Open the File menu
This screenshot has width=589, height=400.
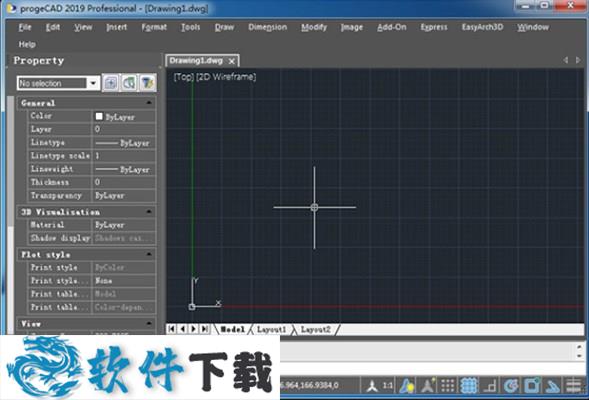tap(25, 27)
